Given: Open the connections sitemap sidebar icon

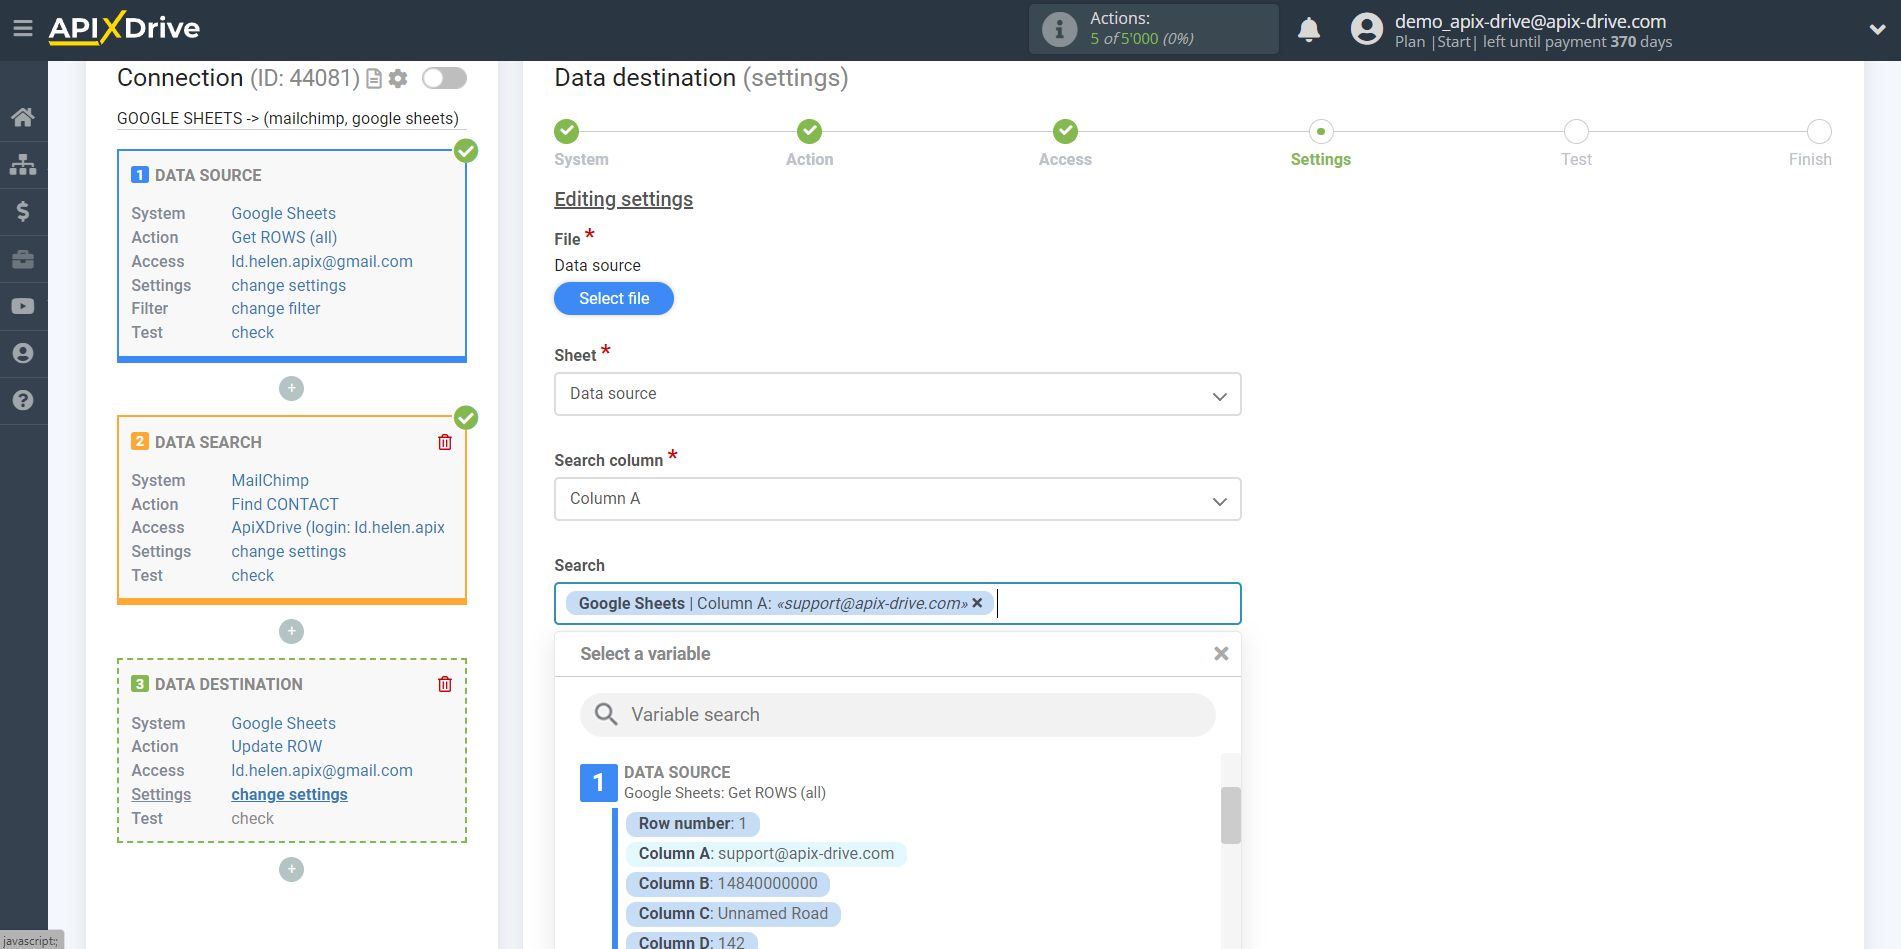Looking at the screenshot, I should point(23,164).
